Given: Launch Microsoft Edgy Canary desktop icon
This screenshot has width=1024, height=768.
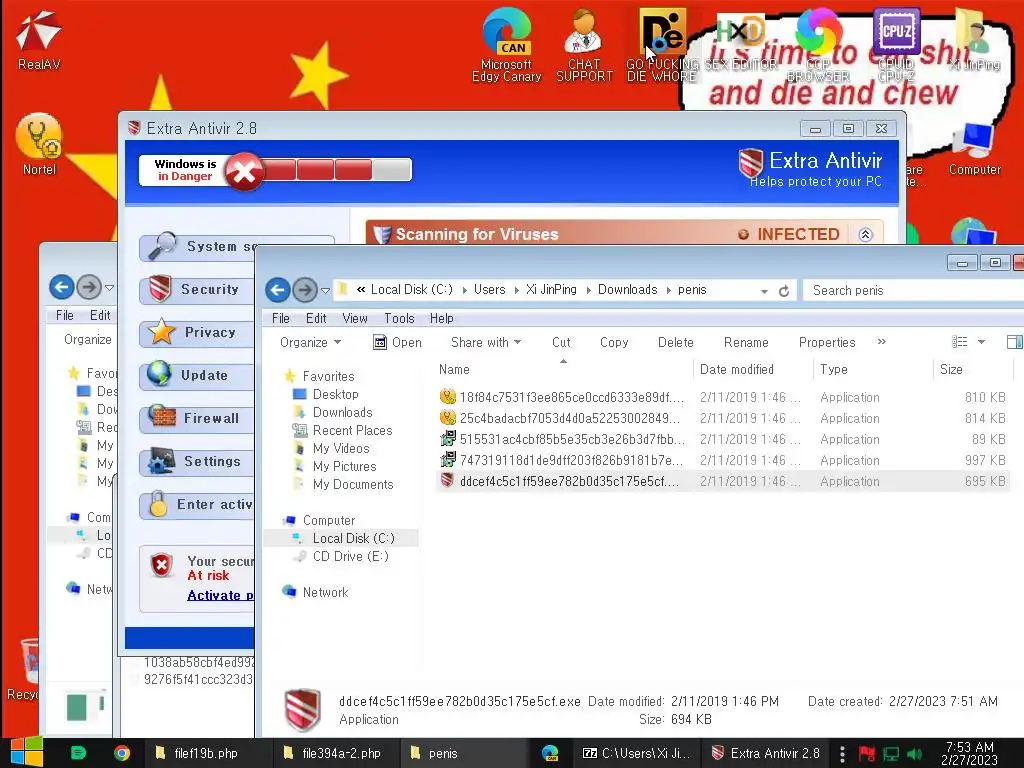Looking at the screenshot, I should pyautogui.click(x=507, y=44).
